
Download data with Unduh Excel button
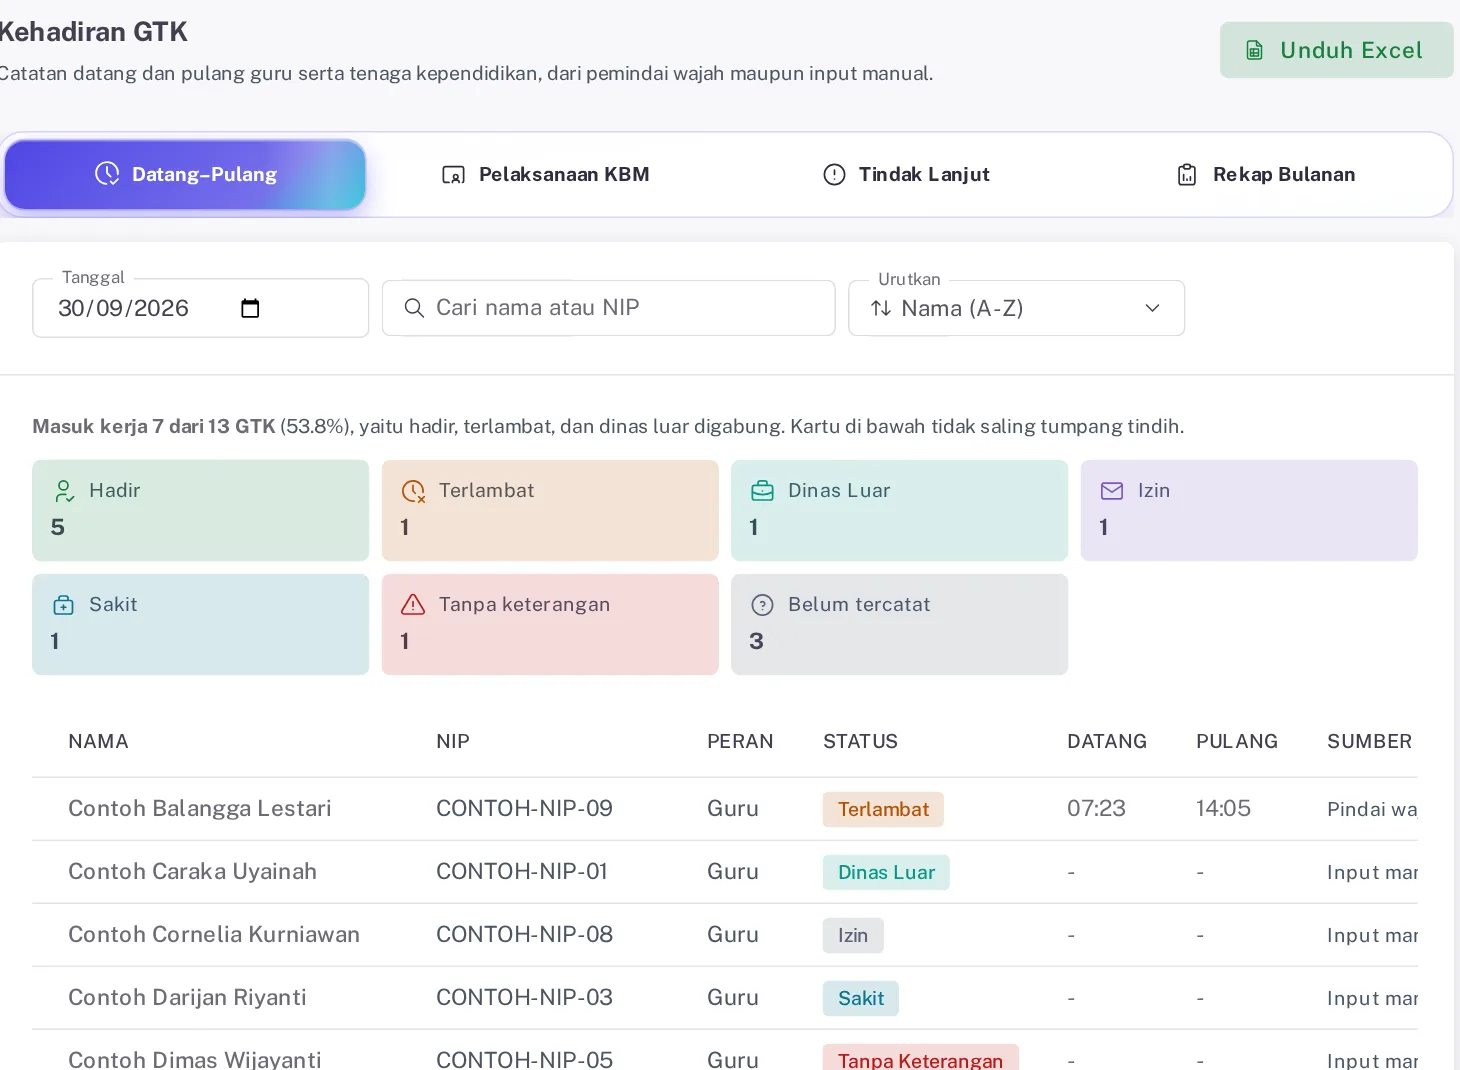pos(1336,50)
